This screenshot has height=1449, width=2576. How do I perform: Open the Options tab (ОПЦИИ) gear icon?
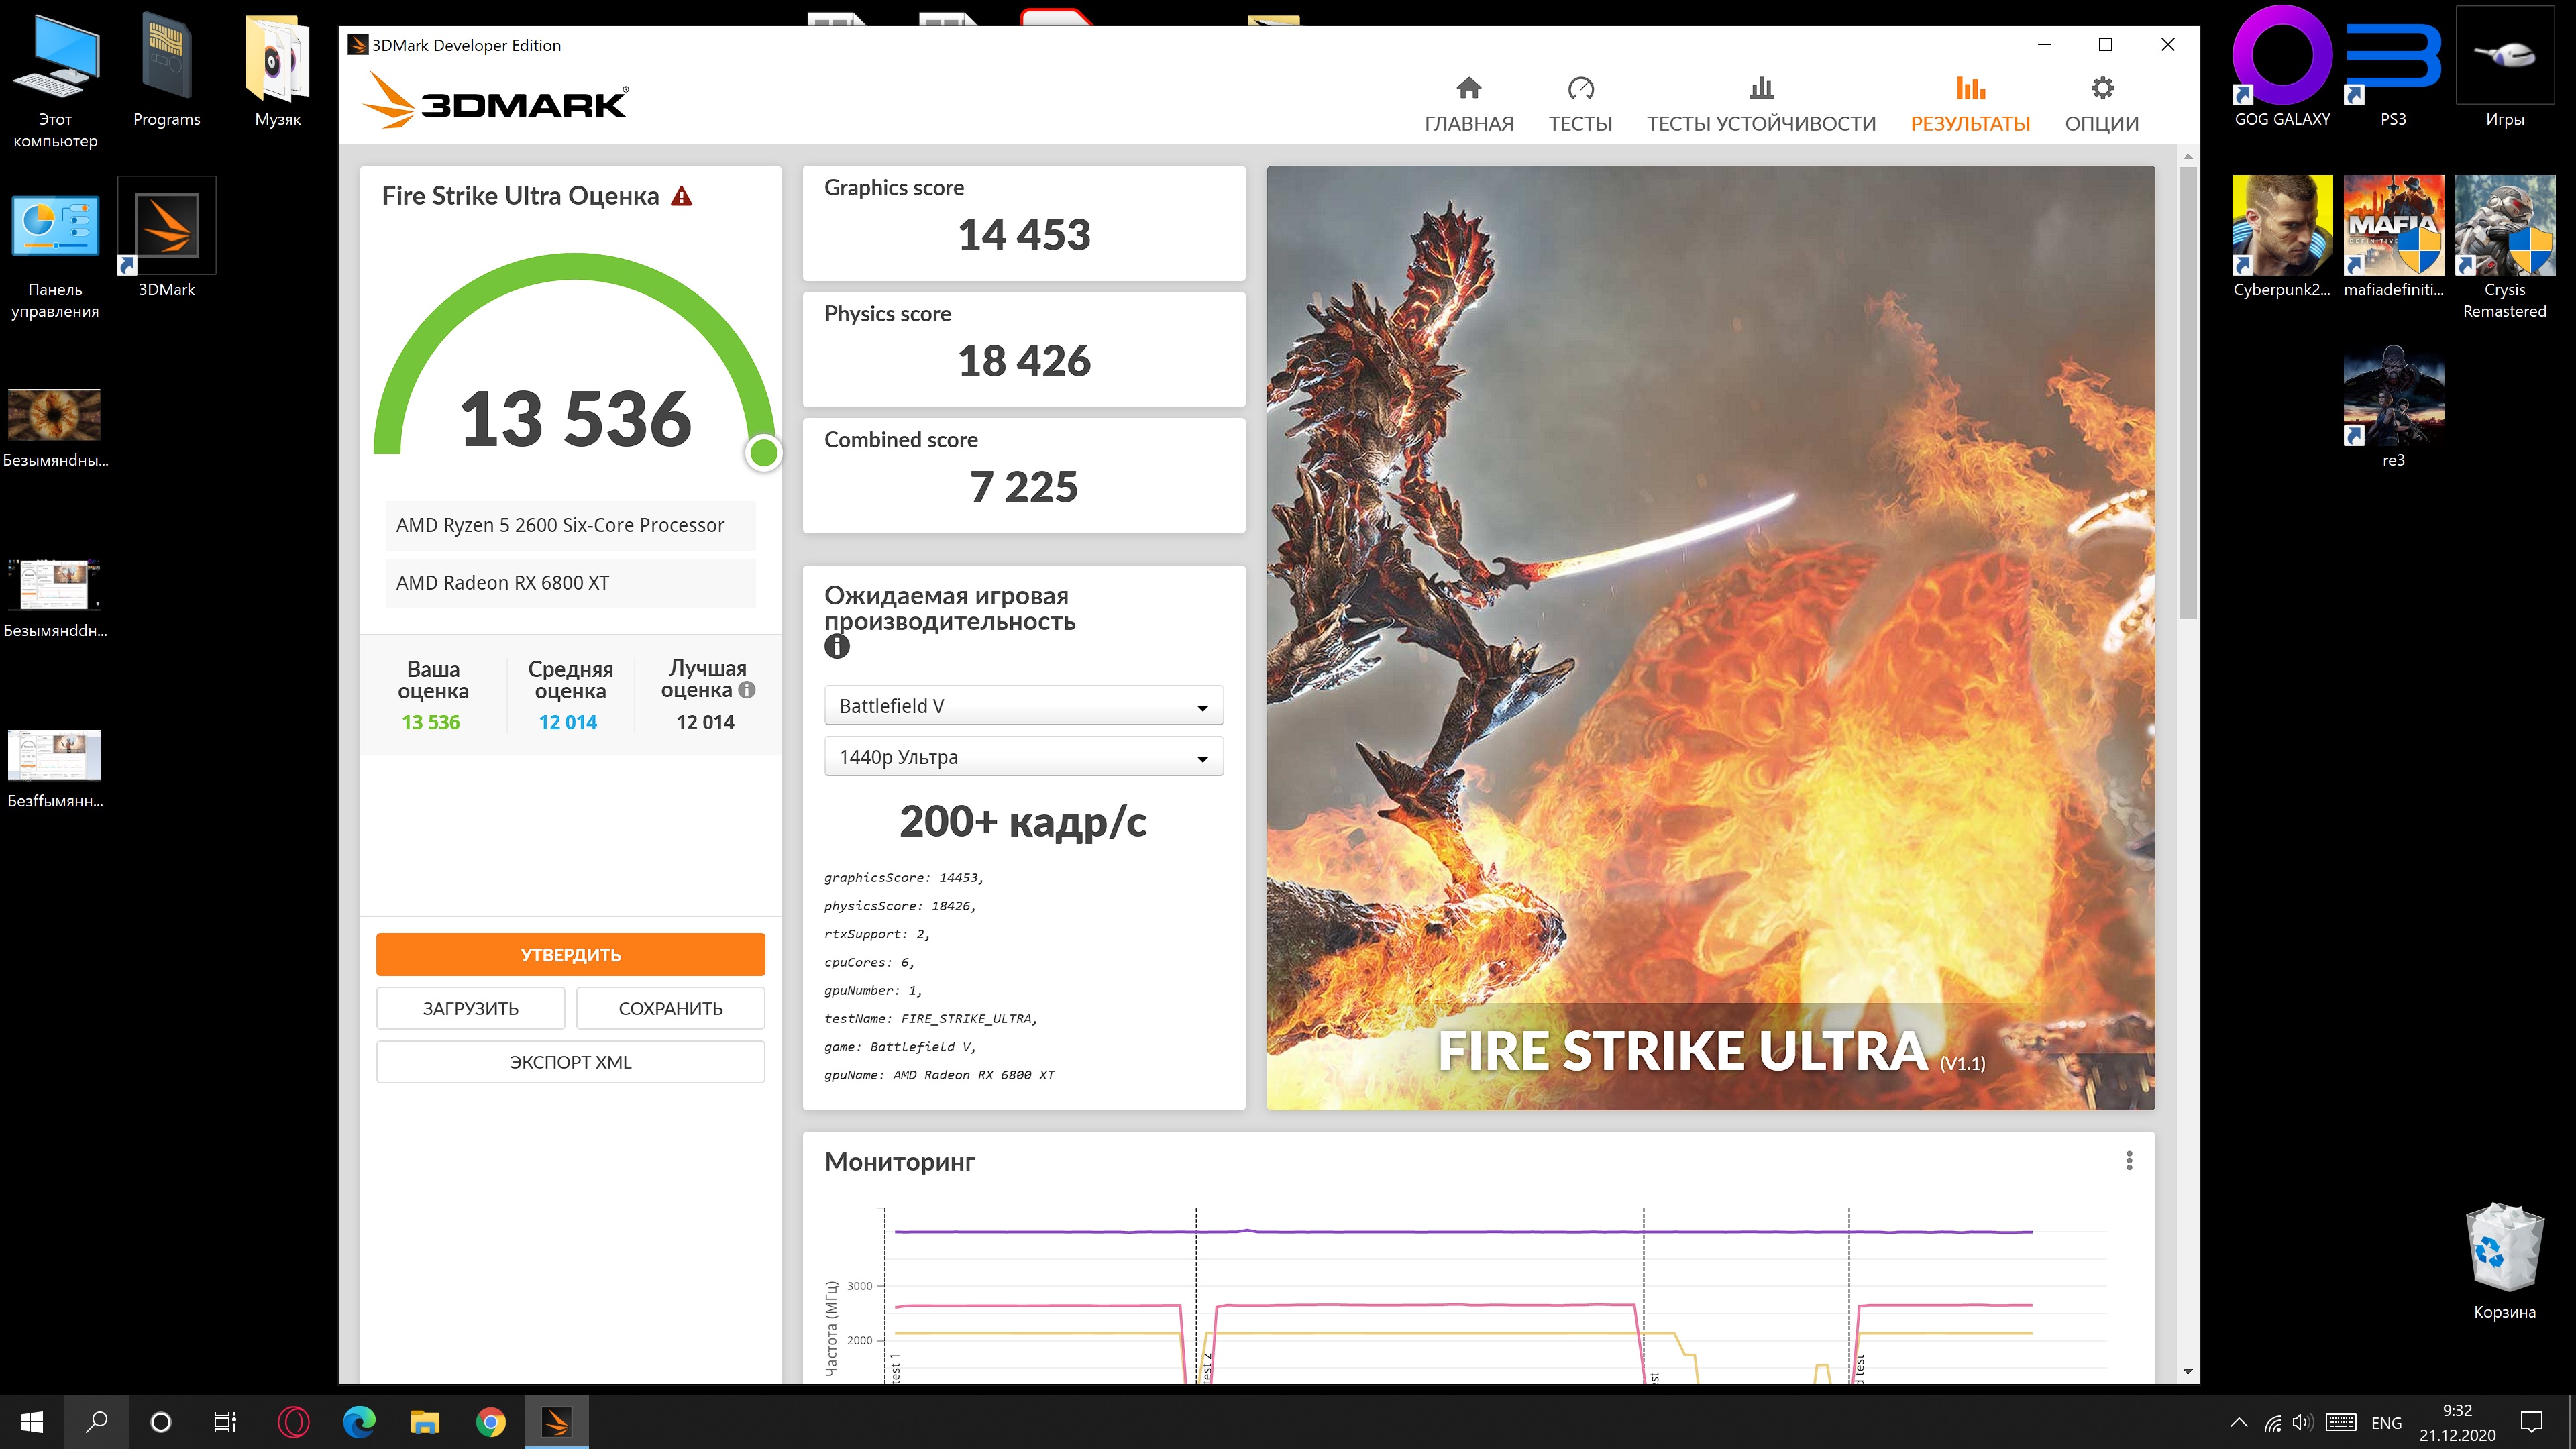pyautogui.click(x=2102, y=89)
